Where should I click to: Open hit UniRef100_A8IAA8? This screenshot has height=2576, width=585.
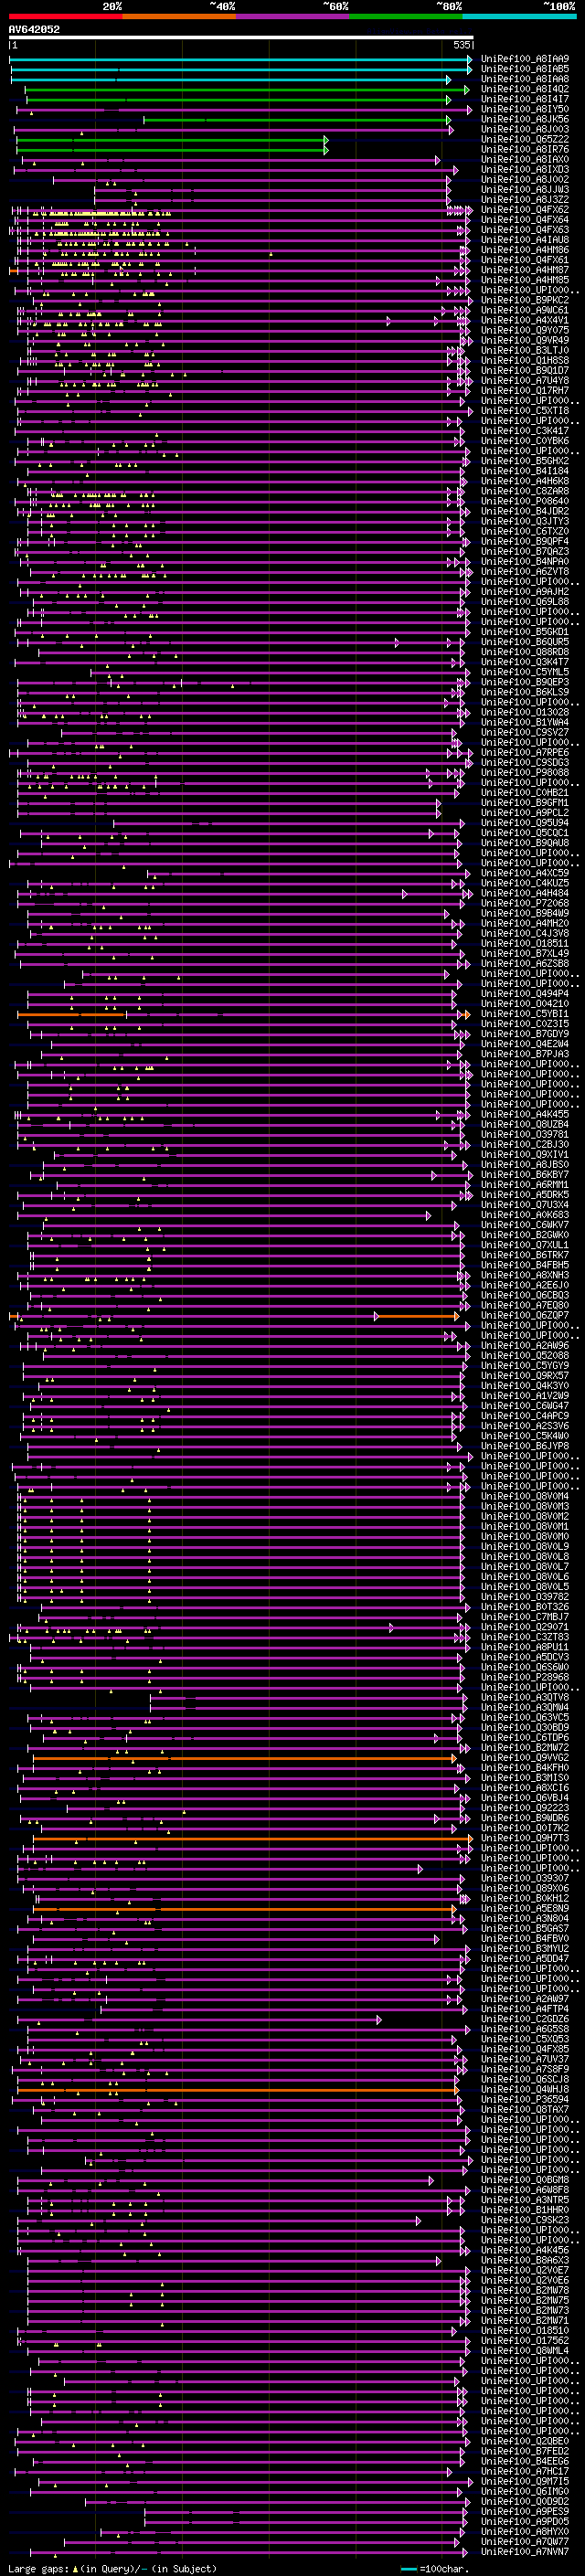point(525,79)
